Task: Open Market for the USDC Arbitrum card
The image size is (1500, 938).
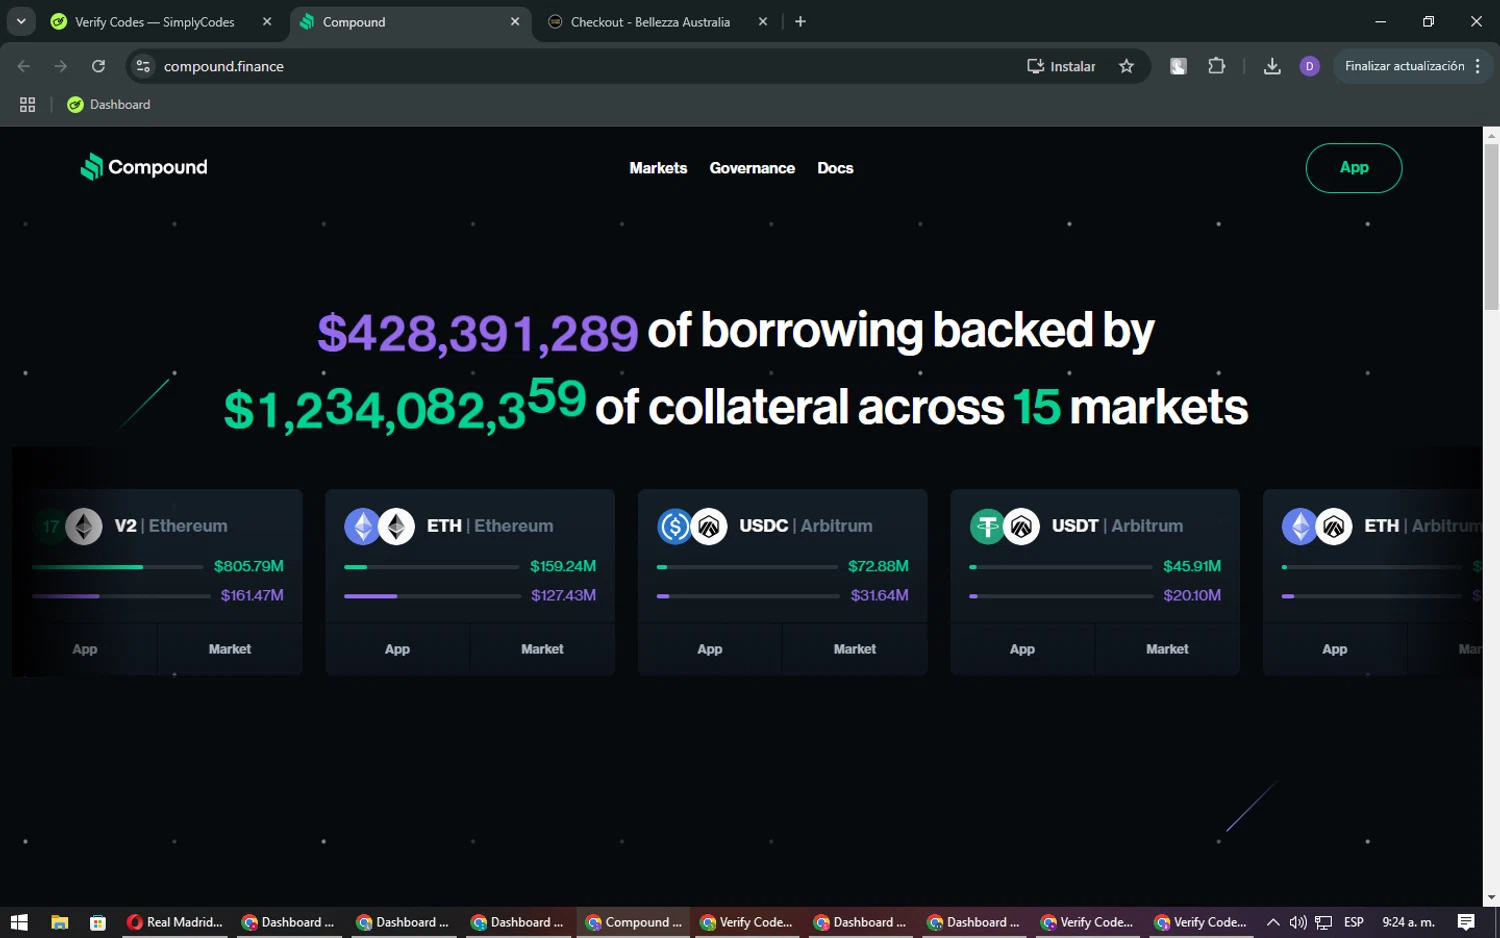Action: (x=855, y=649)
